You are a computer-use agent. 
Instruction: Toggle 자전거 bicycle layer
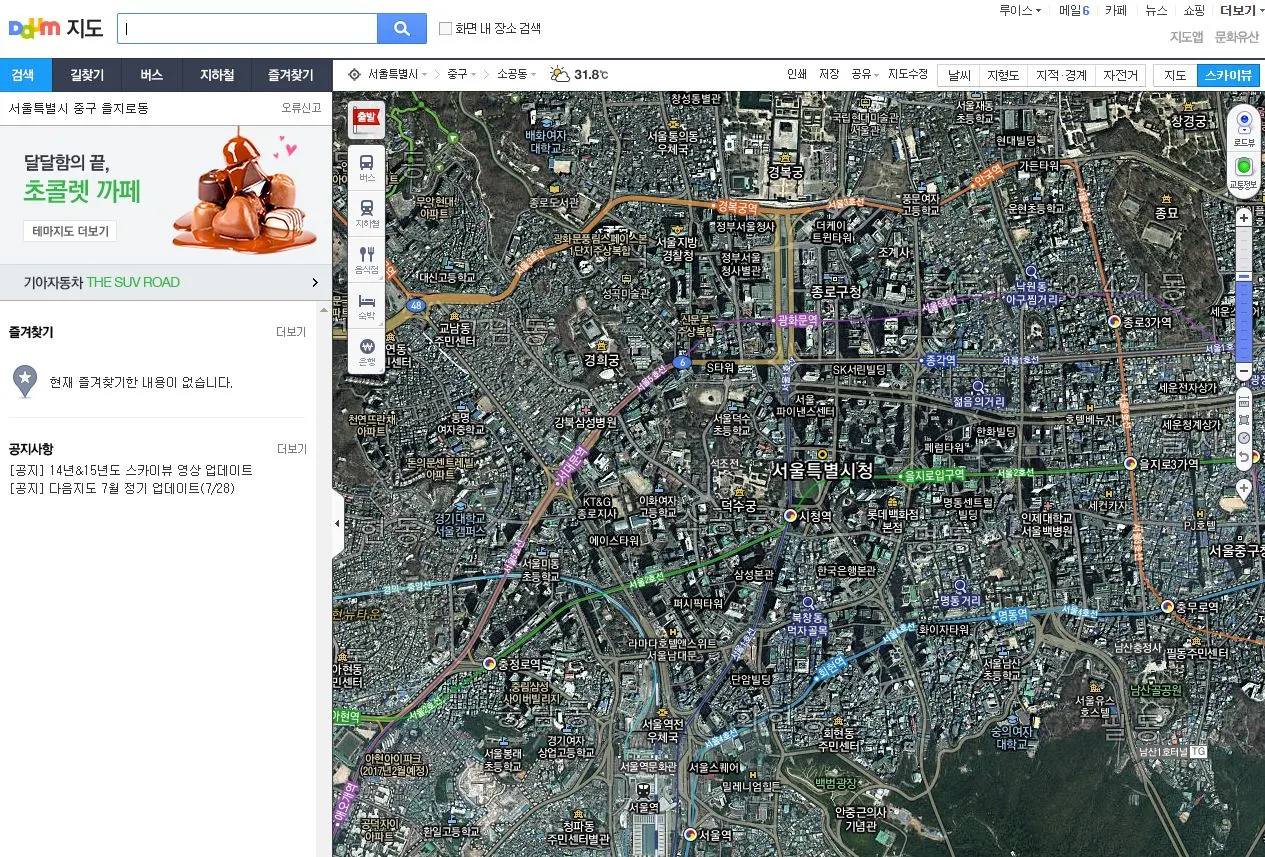1120,75
